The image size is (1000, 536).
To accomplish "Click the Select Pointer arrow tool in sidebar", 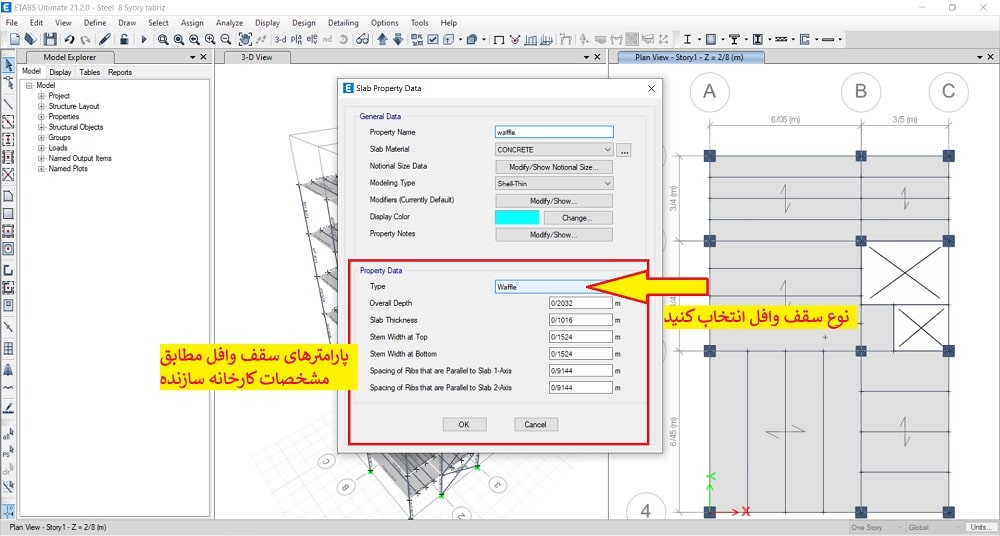I will coord(8,65).
